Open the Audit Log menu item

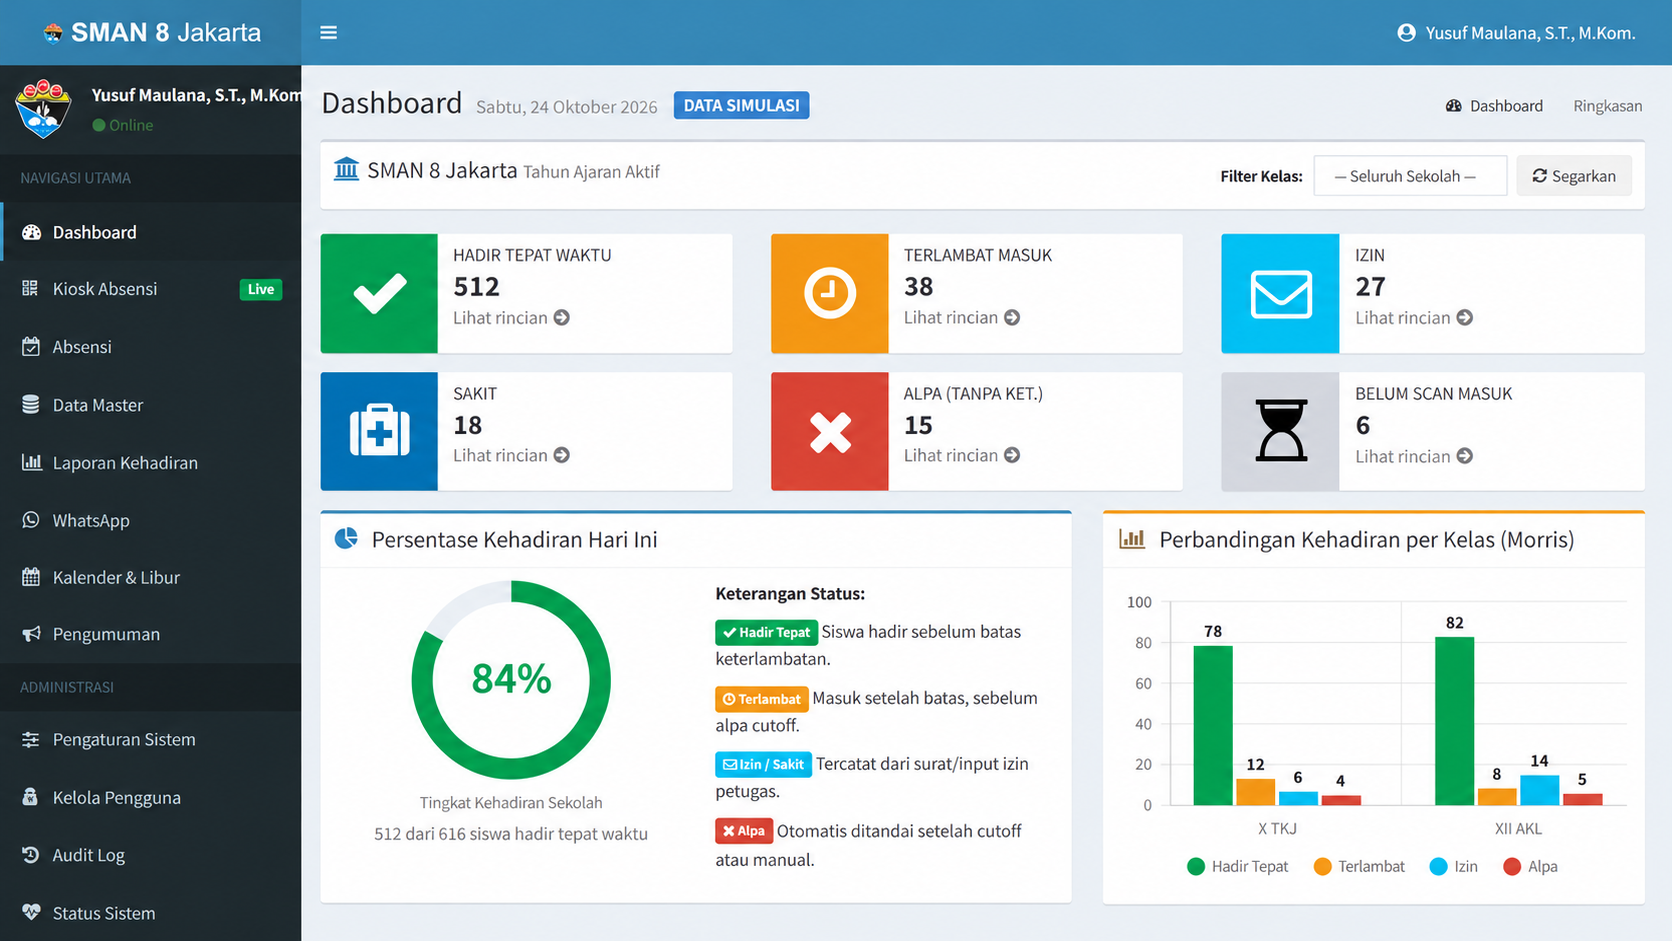pyautogui.click(x=150, y=855)
